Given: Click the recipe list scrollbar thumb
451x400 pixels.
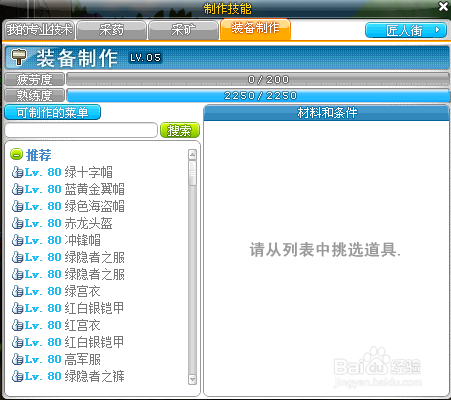Looking at the screenshot, I should point(192,173).
